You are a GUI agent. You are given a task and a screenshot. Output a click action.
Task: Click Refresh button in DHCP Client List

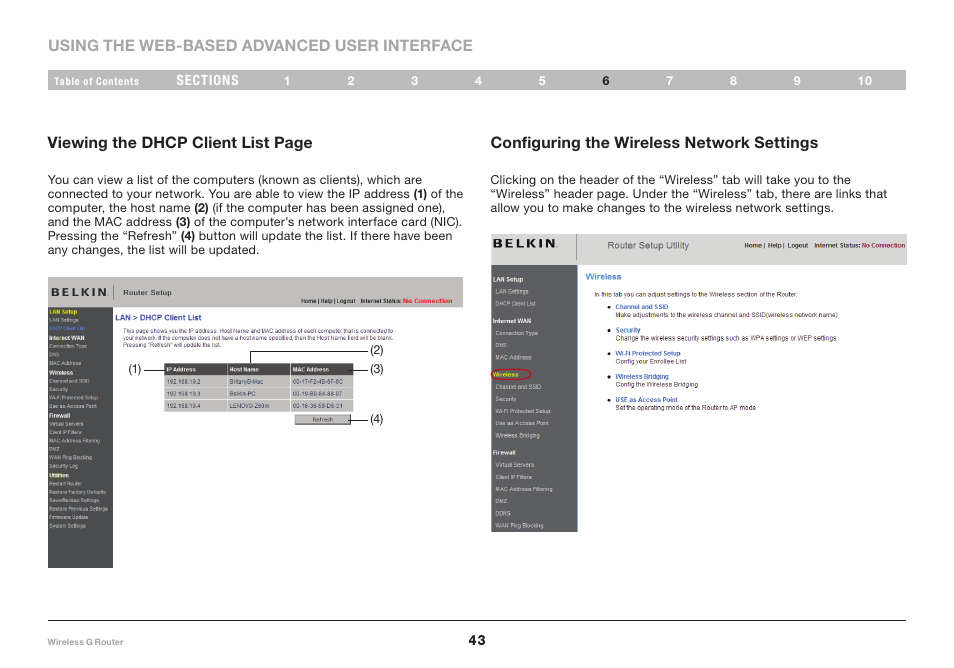322,419
